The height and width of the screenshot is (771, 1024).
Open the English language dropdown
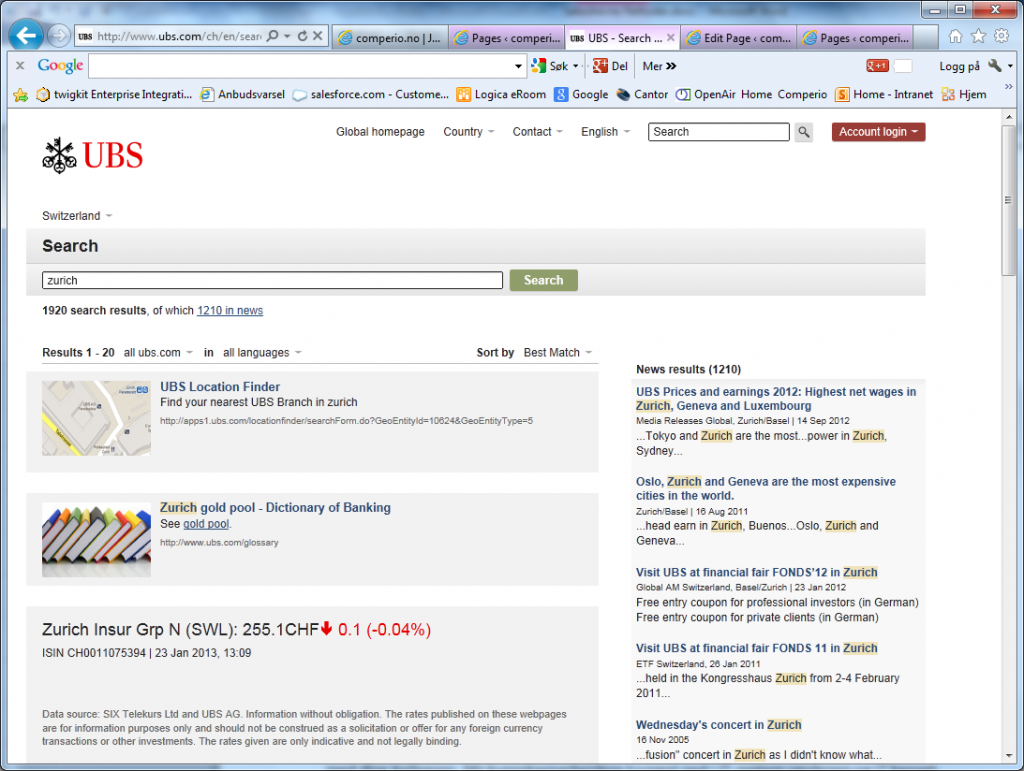(606, 132)
